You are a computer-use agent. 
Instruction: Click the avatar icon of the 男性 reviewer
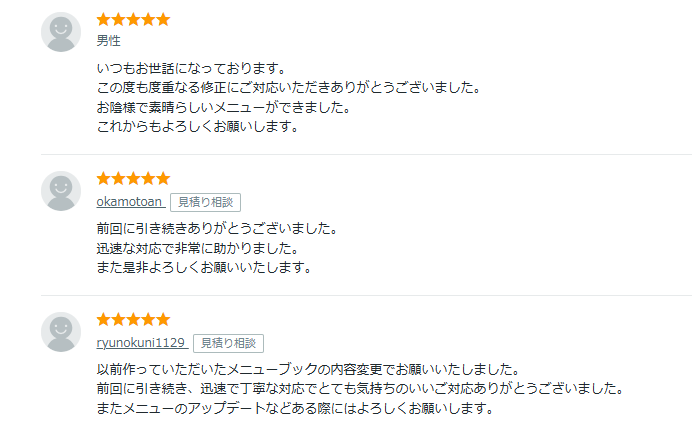click(x=61, y=32)
